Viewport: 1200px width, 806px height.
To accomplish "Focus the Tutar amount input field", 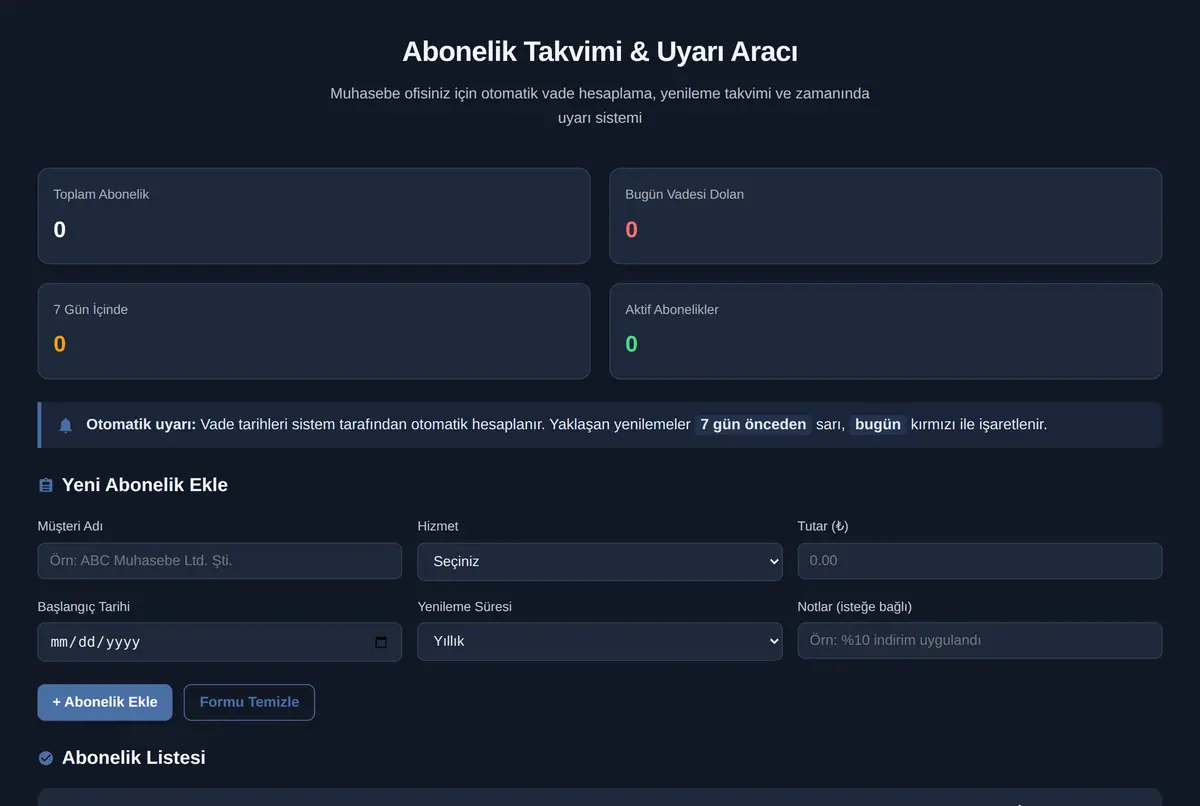I will click(x=980, y=561).
